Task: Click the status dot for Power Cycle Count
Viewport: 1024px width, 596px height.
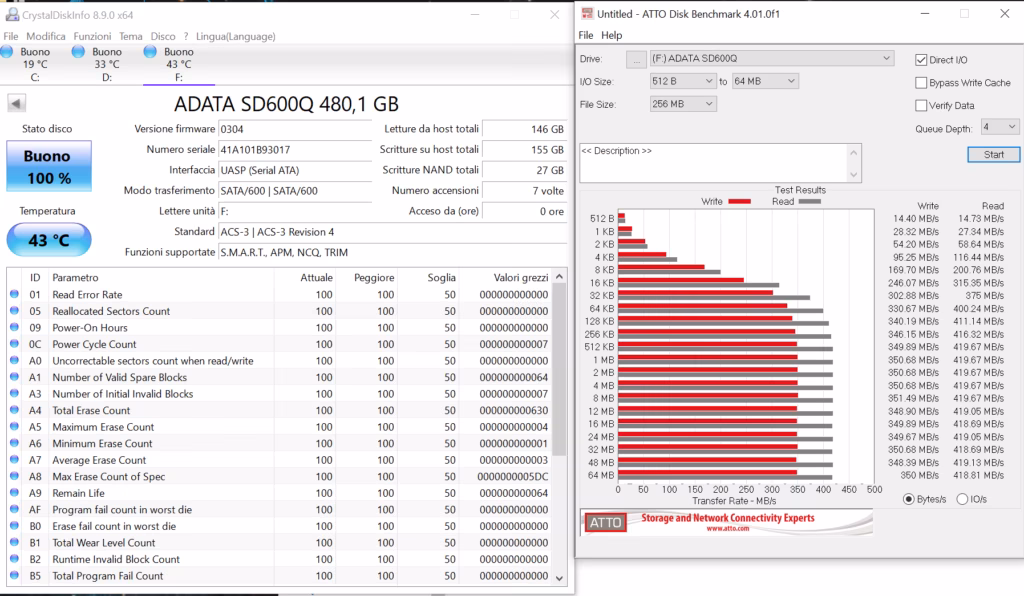Action: [14, 344]
